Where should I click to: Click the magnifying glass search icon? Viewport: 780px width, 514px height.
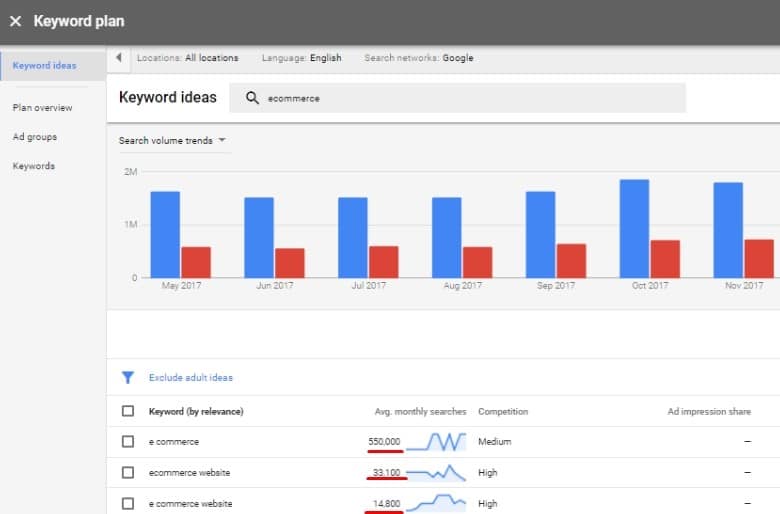tap(252, 98)
